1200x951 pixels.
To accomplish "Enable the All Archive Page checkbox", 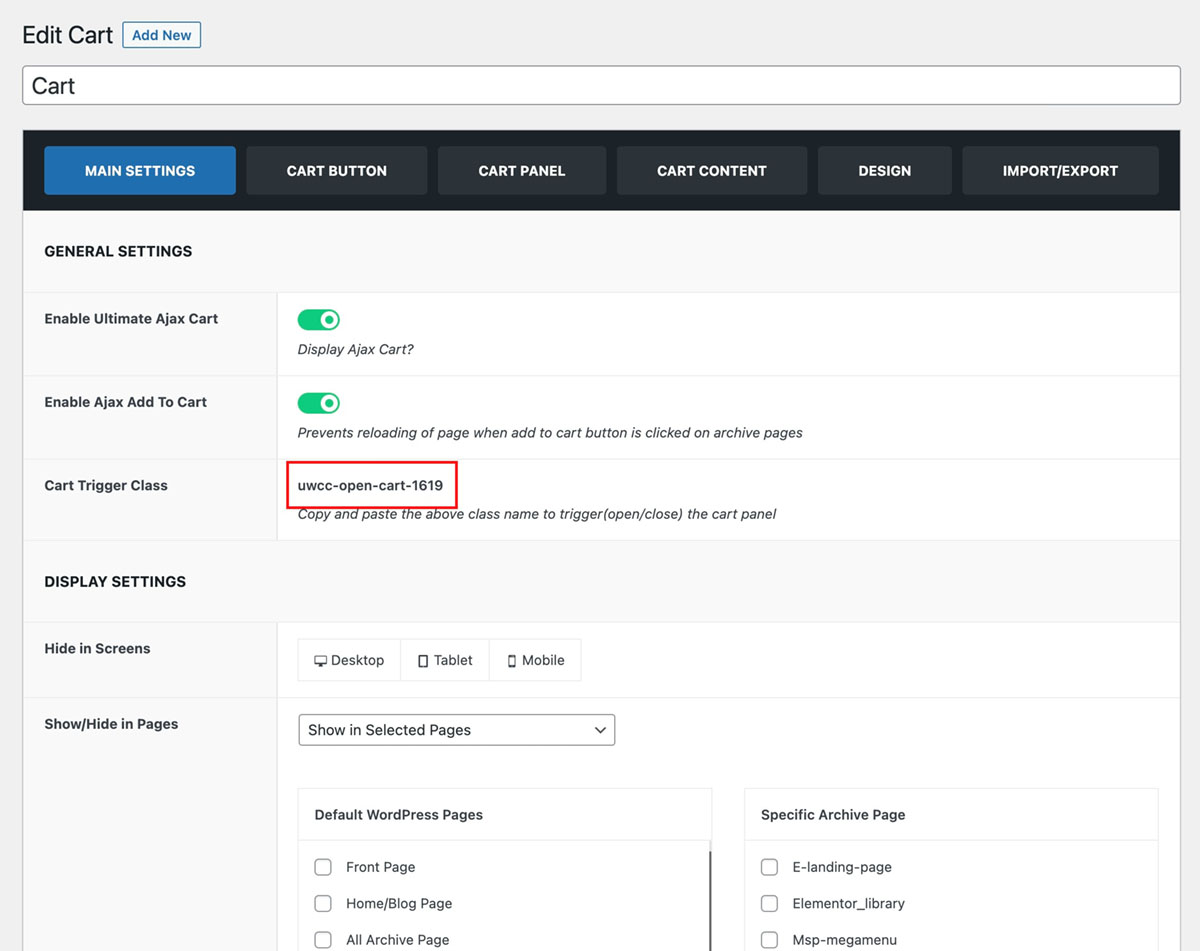I will (323, 940).
